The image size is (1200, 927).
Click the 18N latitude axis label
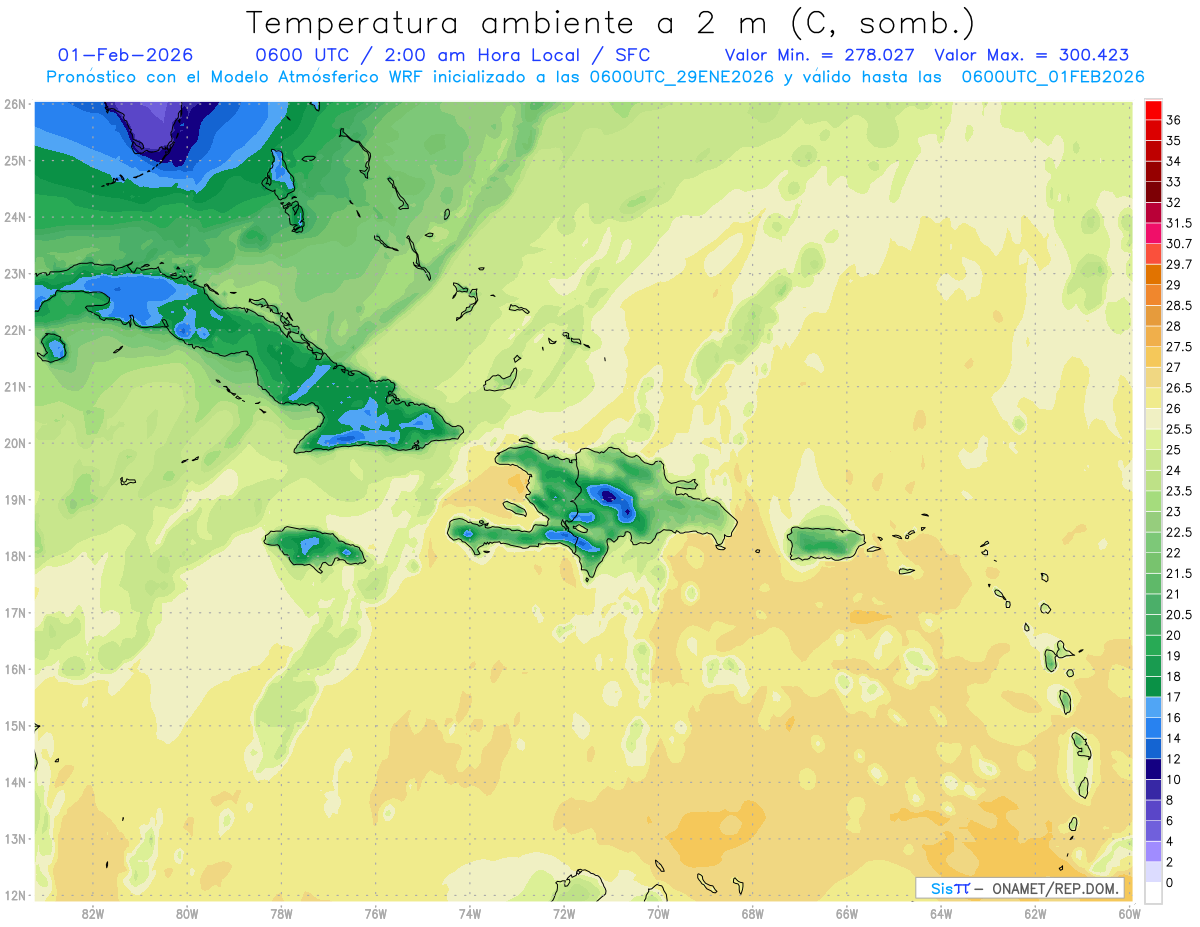(x=15, y=556)
